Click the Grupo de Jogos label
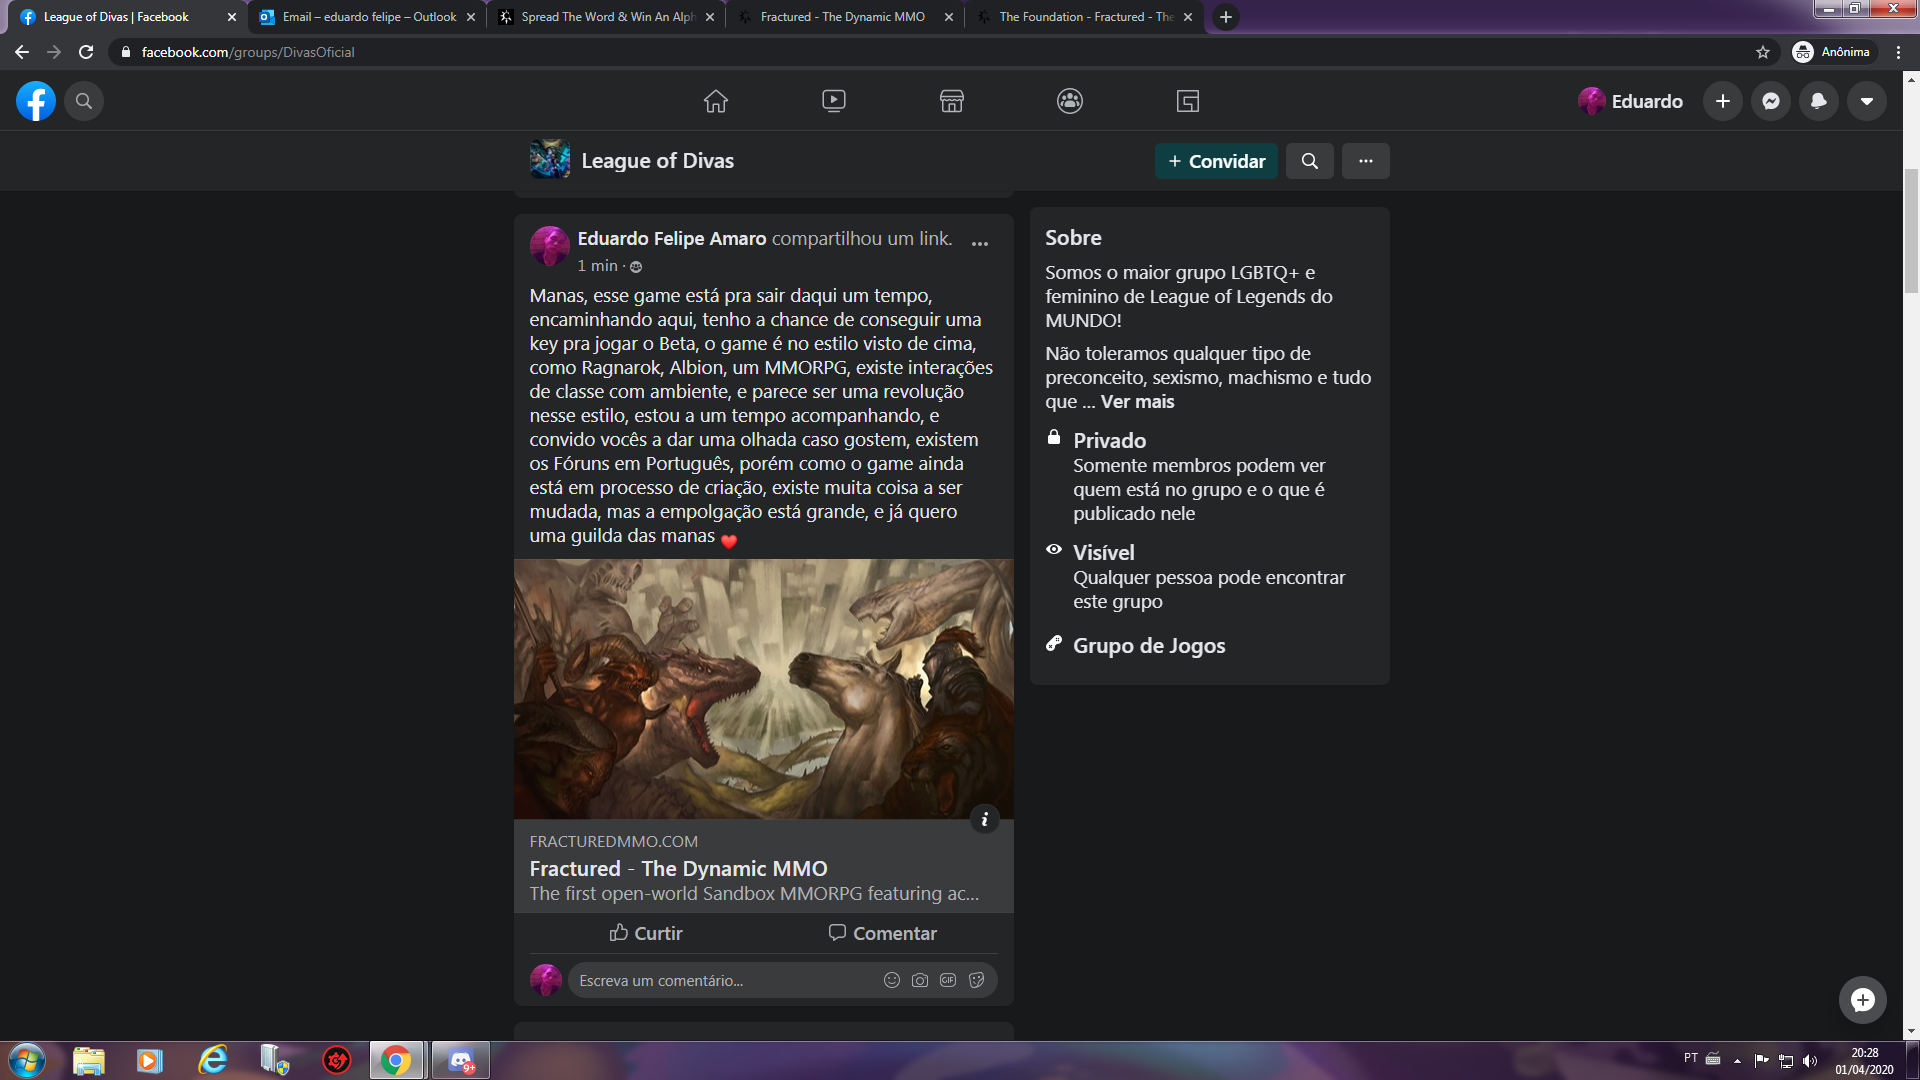1920x1080 pixels. pyautogui.click(x=1149, y=645)
